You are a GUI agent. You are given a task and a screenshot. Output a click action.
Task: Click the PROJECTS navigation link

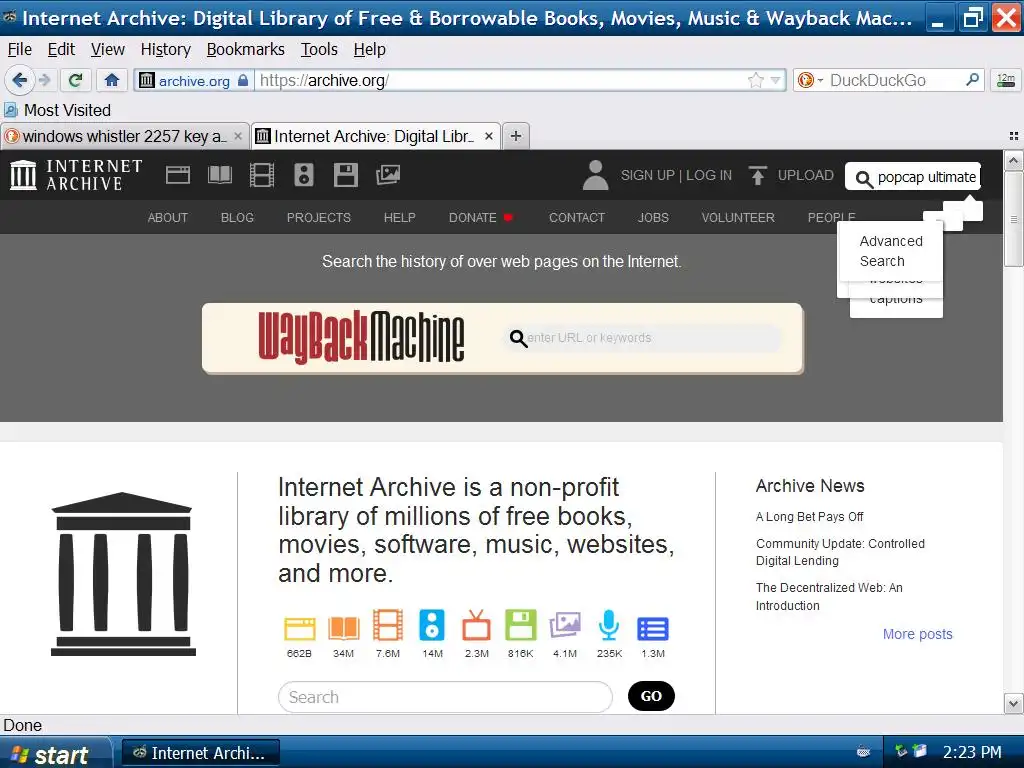[x=319, y=217]
